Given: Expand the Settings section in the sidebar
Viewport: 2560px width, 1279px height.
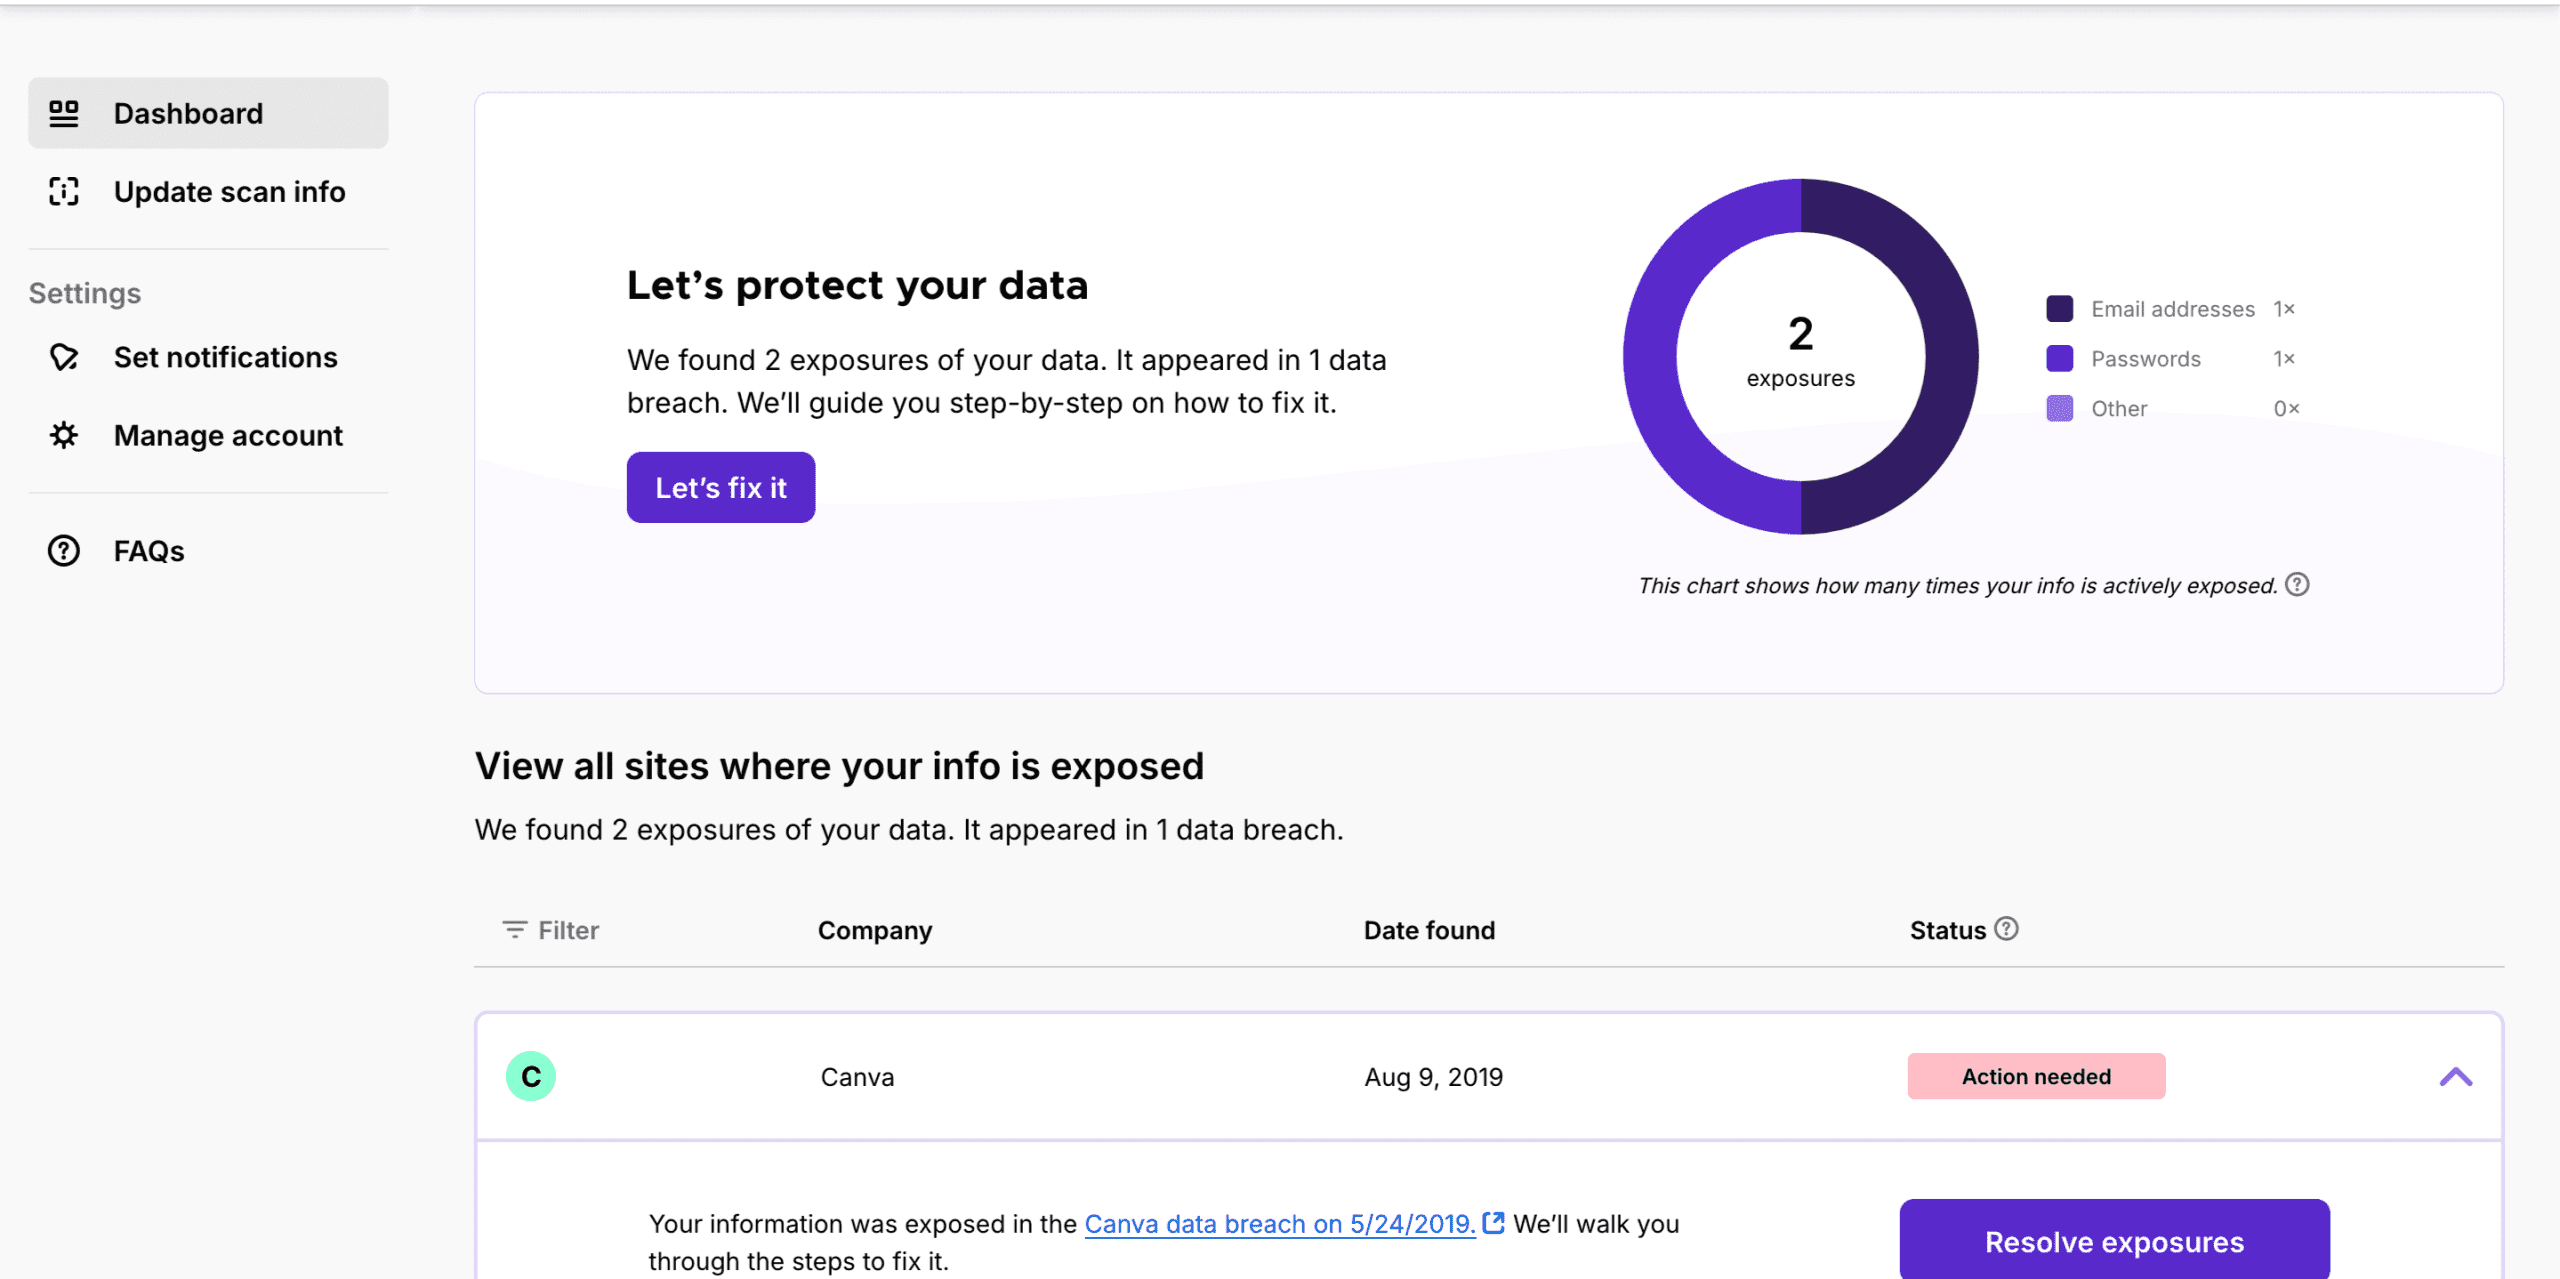Looking at the screenshot, I should coord(85,292).
